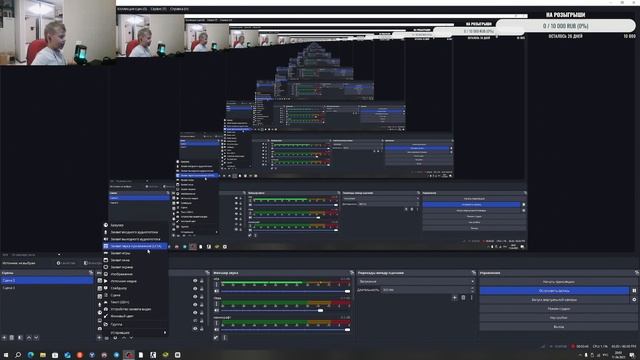Choose Захват экрана in the source menu
Screen dimensions: 640x360
135,267
